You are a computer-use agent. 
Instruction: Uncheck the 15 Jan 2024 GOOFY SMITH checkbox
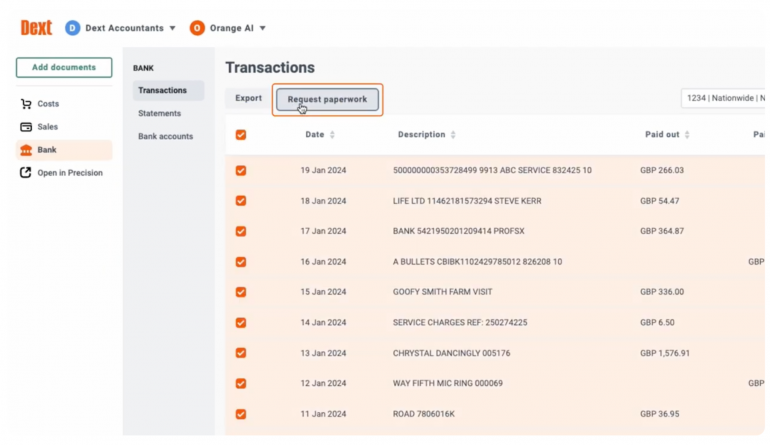coord(241,292)
